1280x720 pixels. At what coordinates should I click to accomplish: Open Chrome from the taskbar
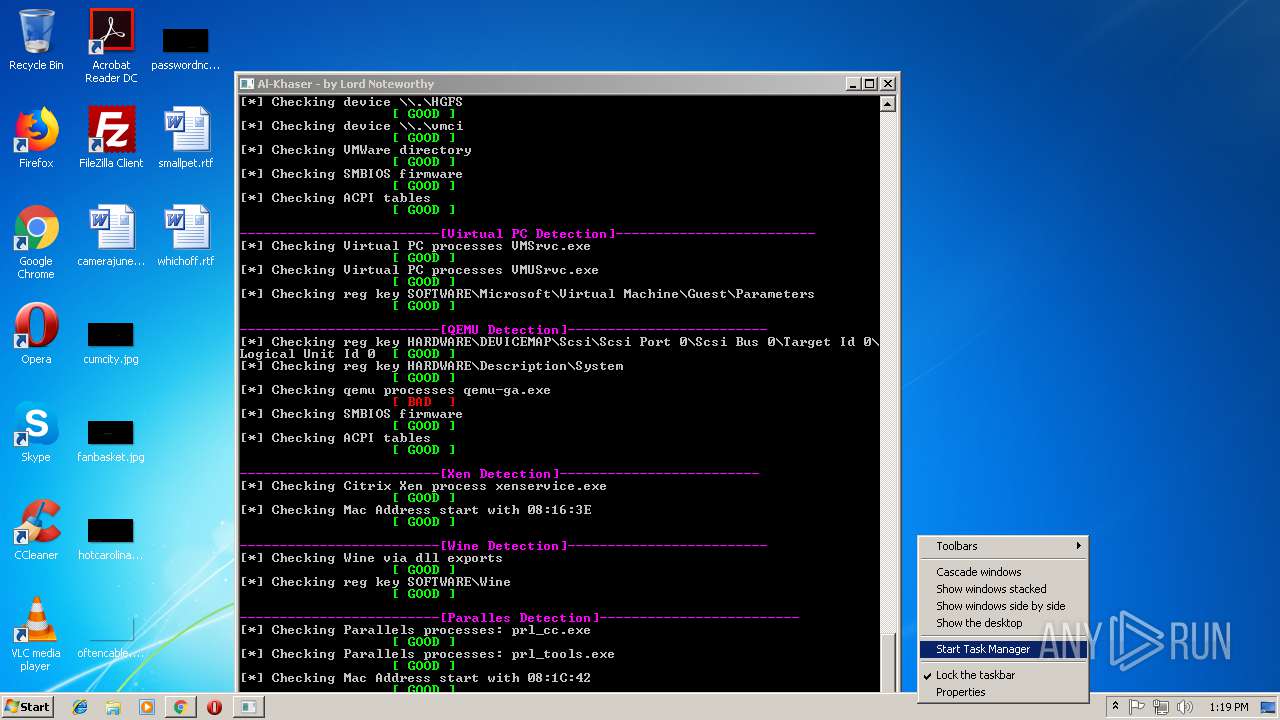[x=180, y=707]
